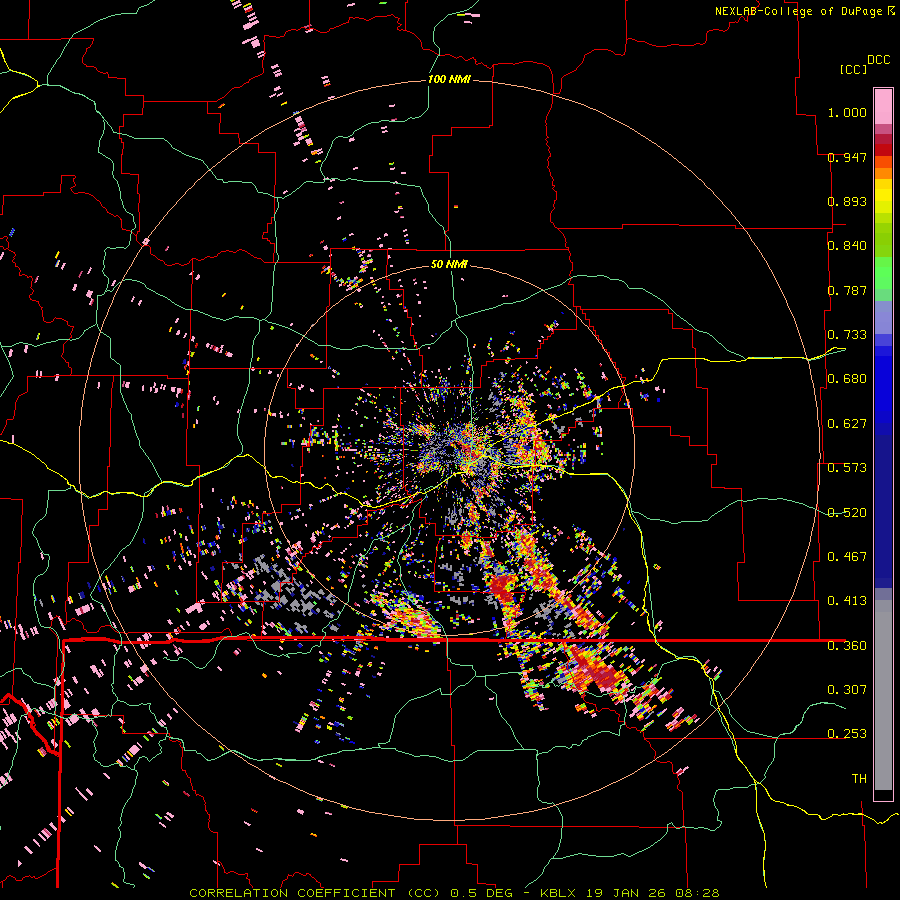Click the NEXLAB-College of DuPage title text
The height and width of the screenshot is (900, 900).
[x=800, y=11]
